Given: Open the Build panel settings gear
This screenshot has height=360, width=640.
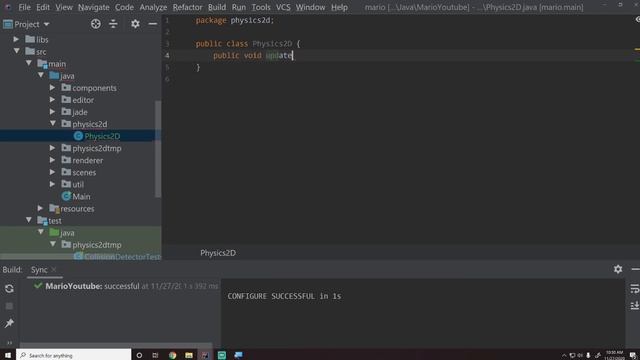Looking at the screenshot, I should point(618,269).
